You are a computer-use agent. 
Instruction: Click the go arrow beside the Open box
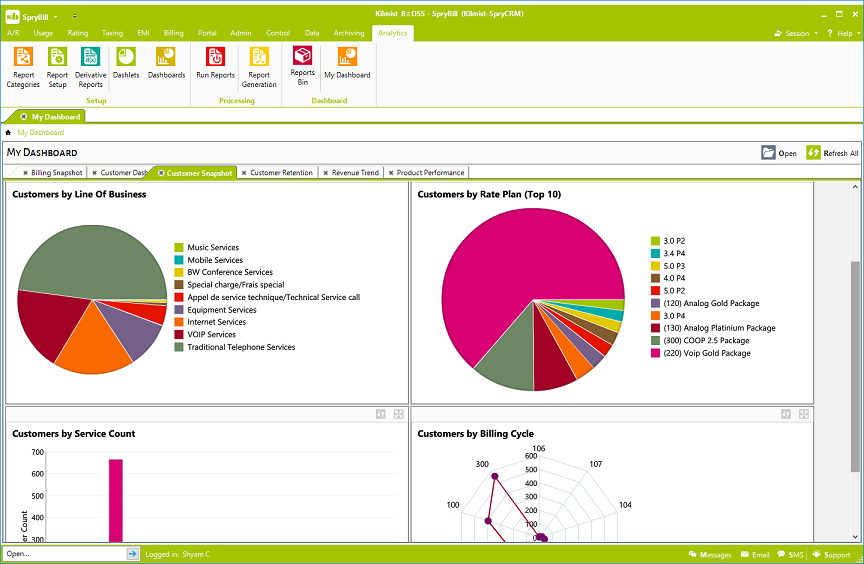point(132,554)
